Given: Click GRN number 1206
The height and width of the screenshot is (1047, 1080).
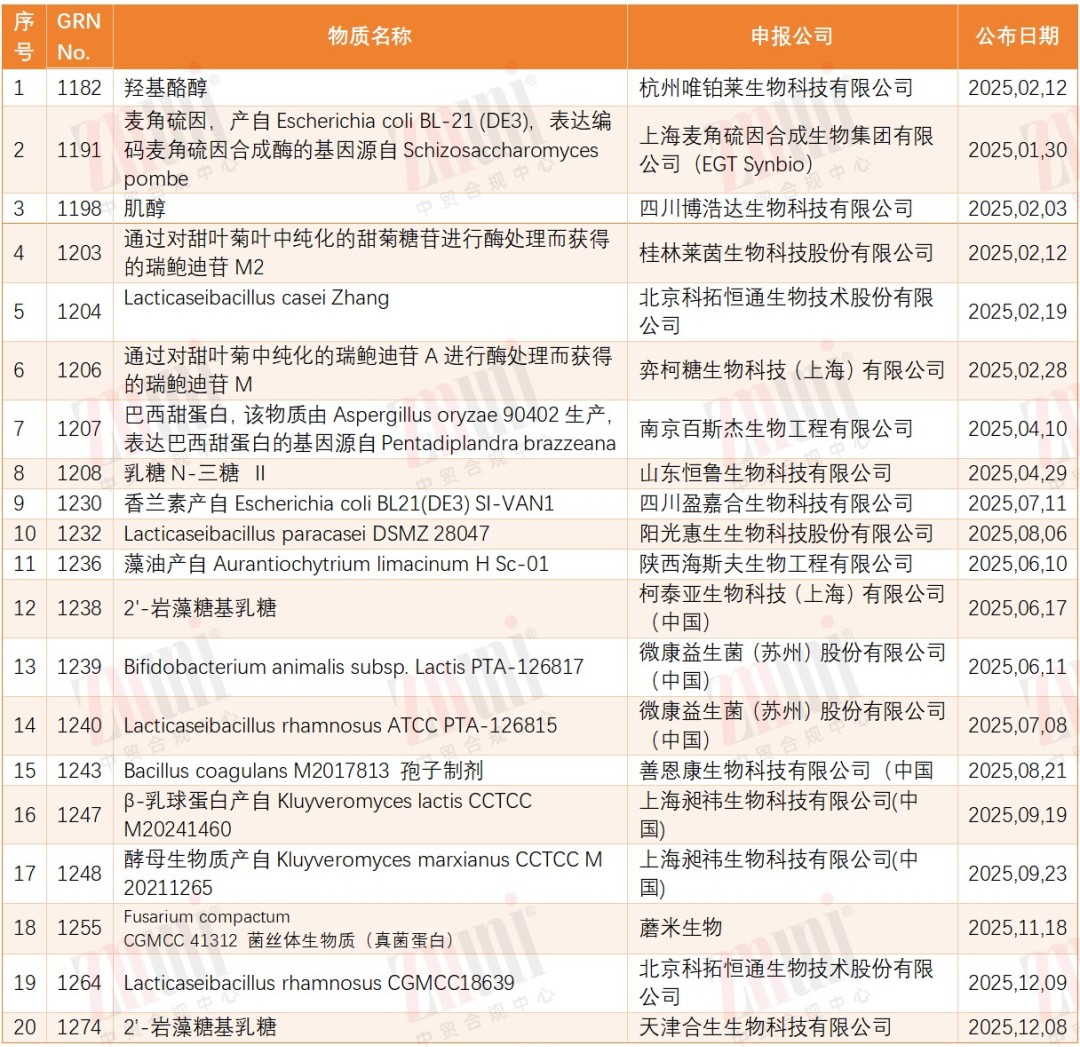Looking at the screenshot, I should (79, 370).
